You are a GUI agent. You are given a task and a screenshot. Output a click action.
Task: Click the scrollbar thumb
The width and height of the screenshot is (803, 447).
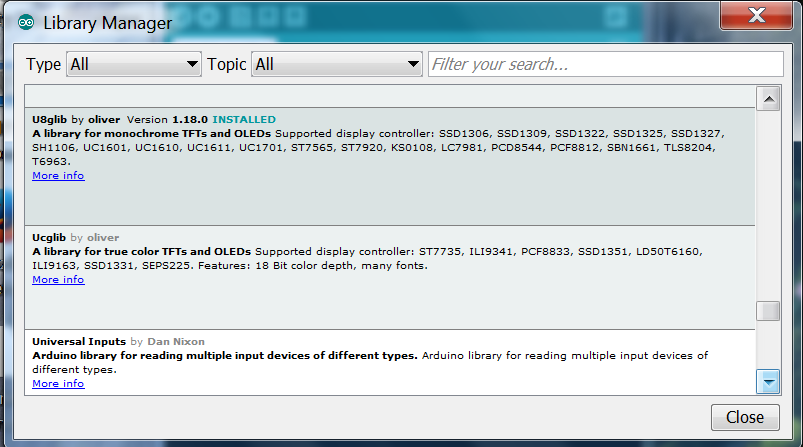pyautogui.click(x=768, y=311)
